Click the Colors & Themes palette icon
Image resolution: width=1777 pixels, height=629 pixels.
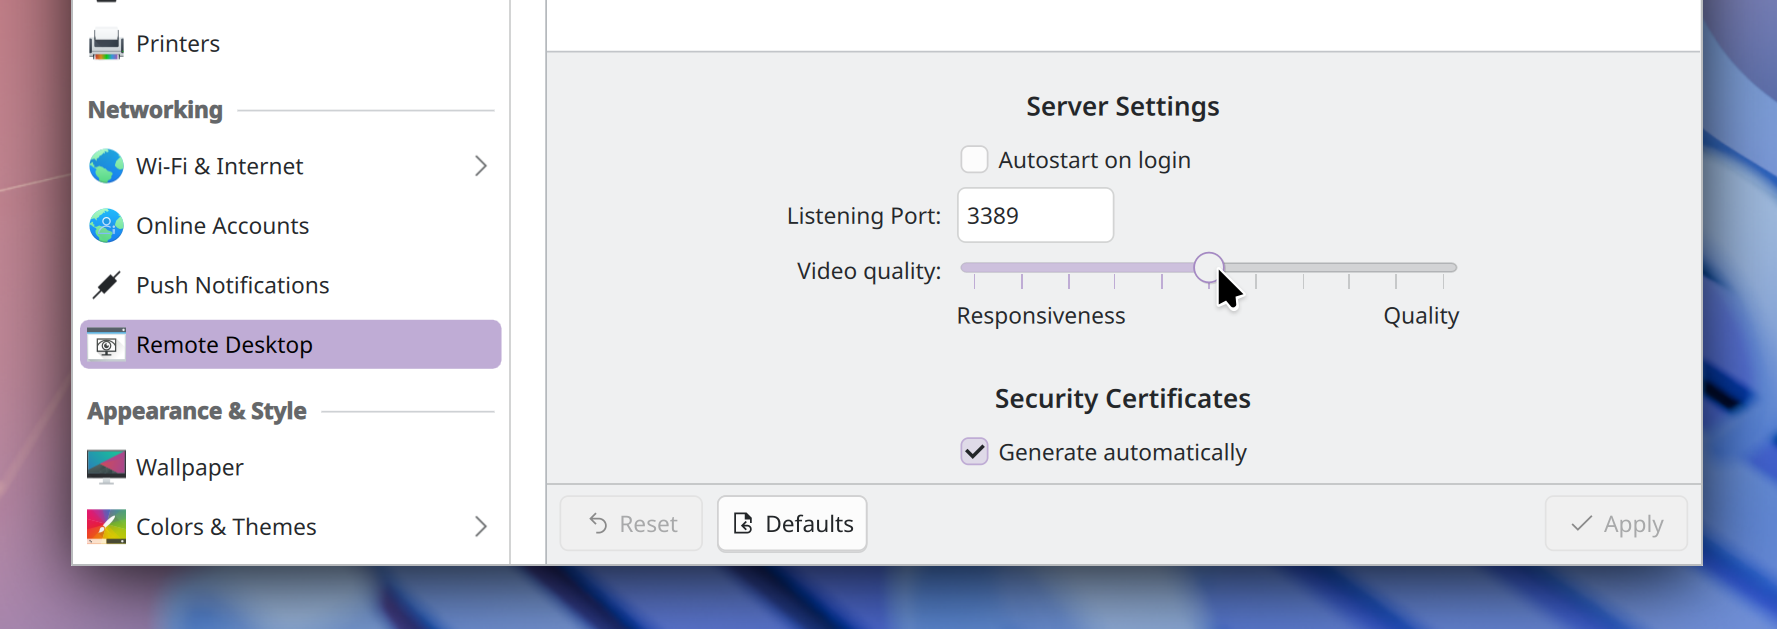click(106, 526)
